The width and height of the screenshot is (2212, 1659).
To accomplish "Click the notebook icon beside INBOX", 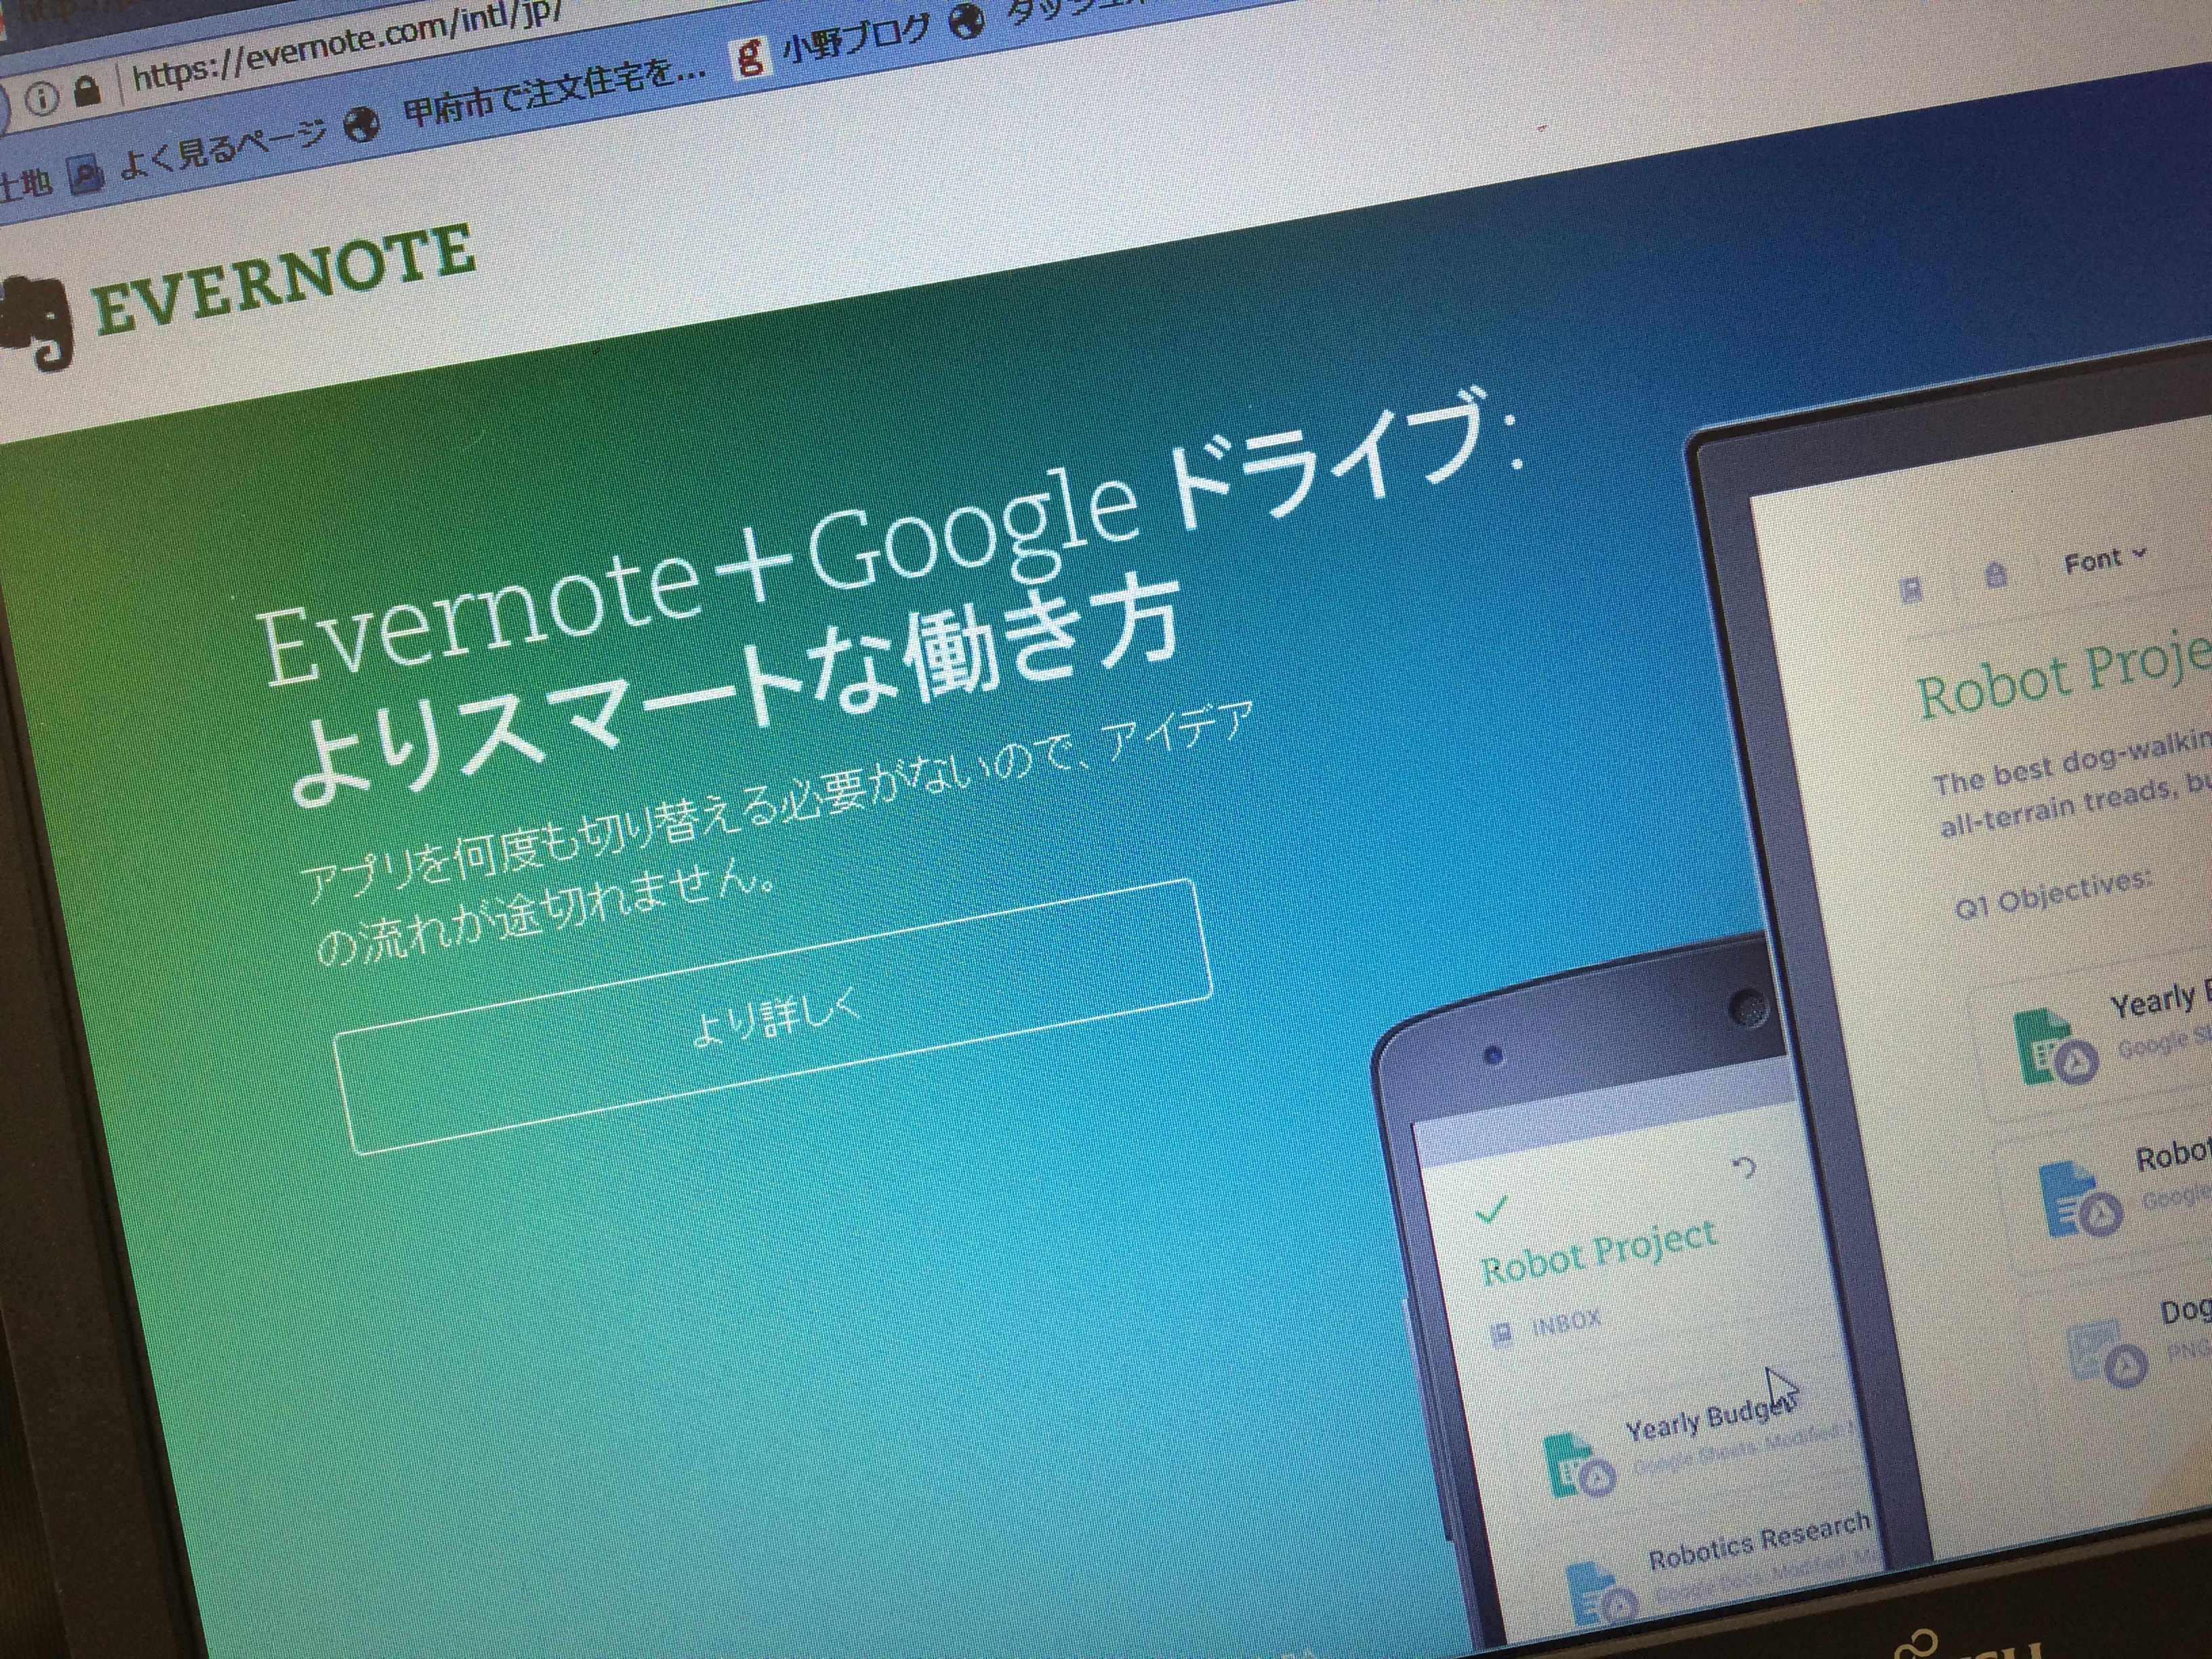I will (1500, 1334).
